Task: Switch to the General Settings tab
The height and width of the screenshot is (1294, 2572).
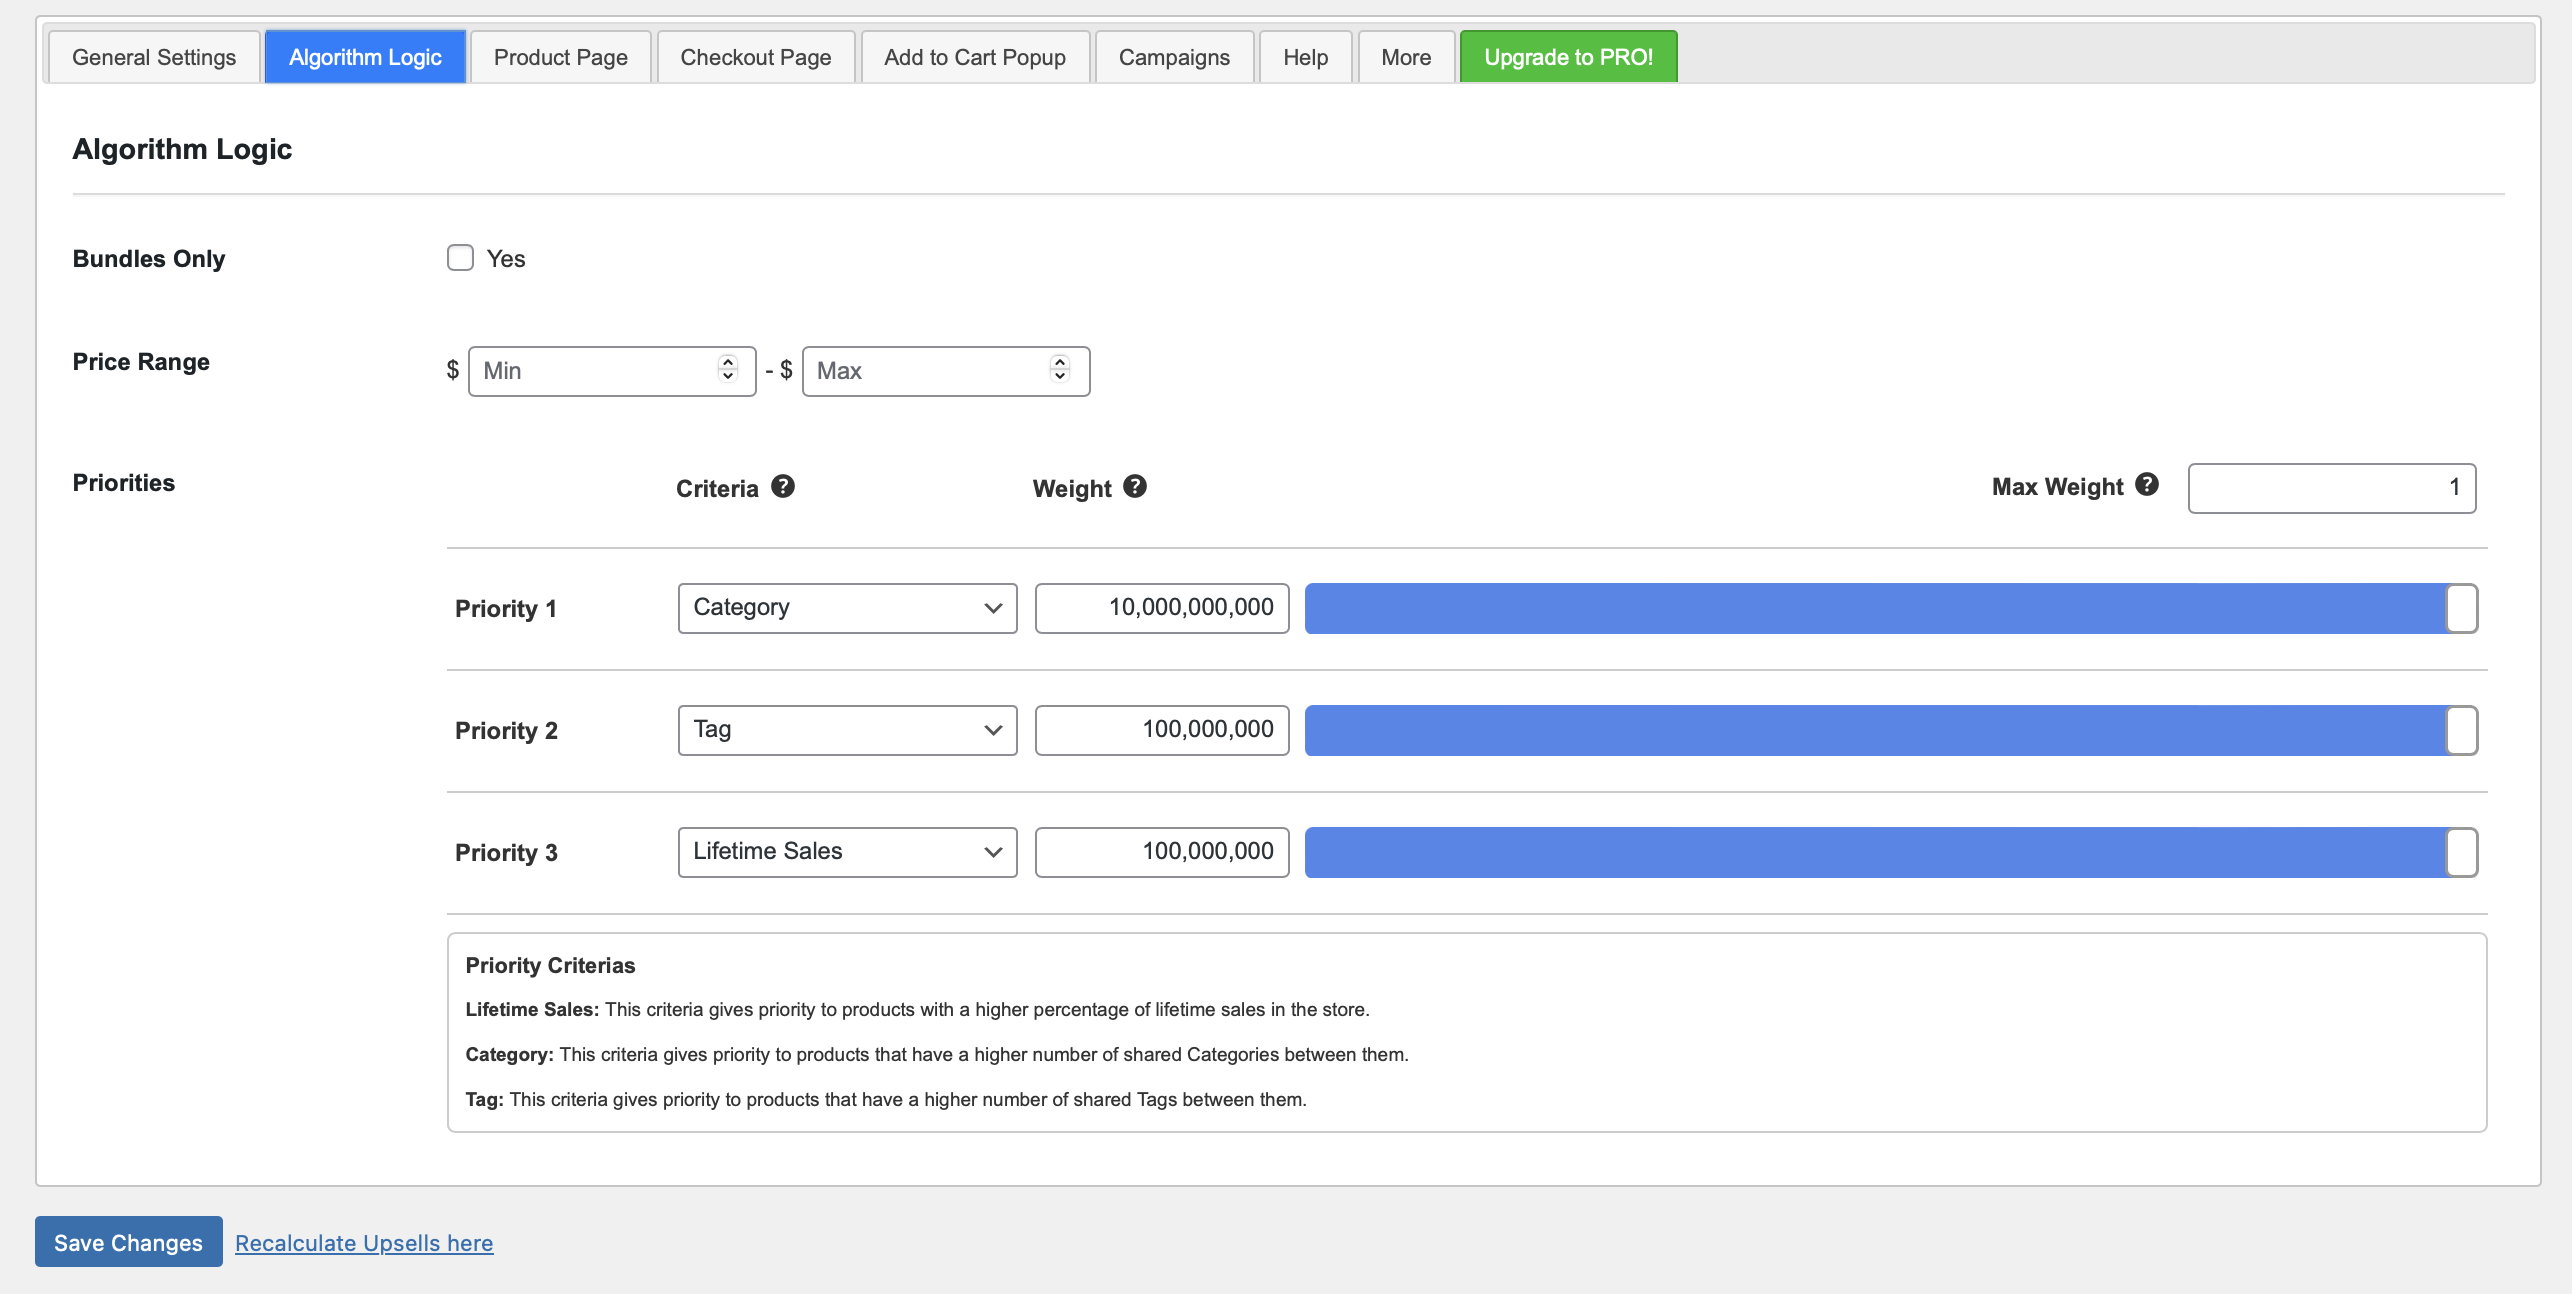Action: pos(154,57)
